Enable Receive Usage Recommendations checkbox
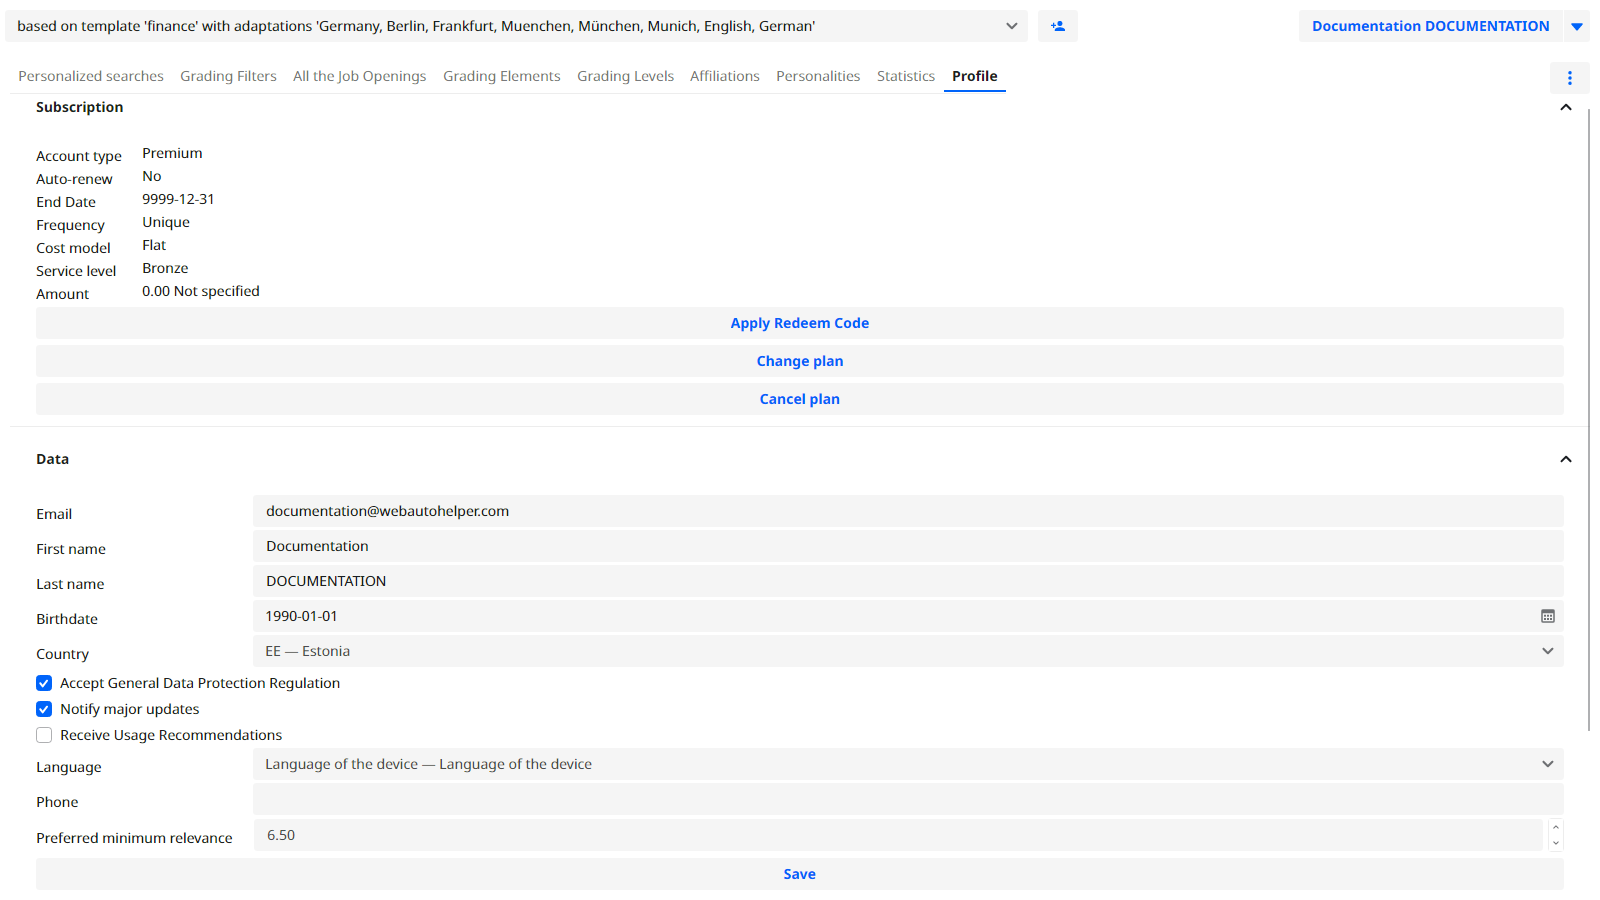Screen dimensions: 1600x900 [x=44, y=736]
